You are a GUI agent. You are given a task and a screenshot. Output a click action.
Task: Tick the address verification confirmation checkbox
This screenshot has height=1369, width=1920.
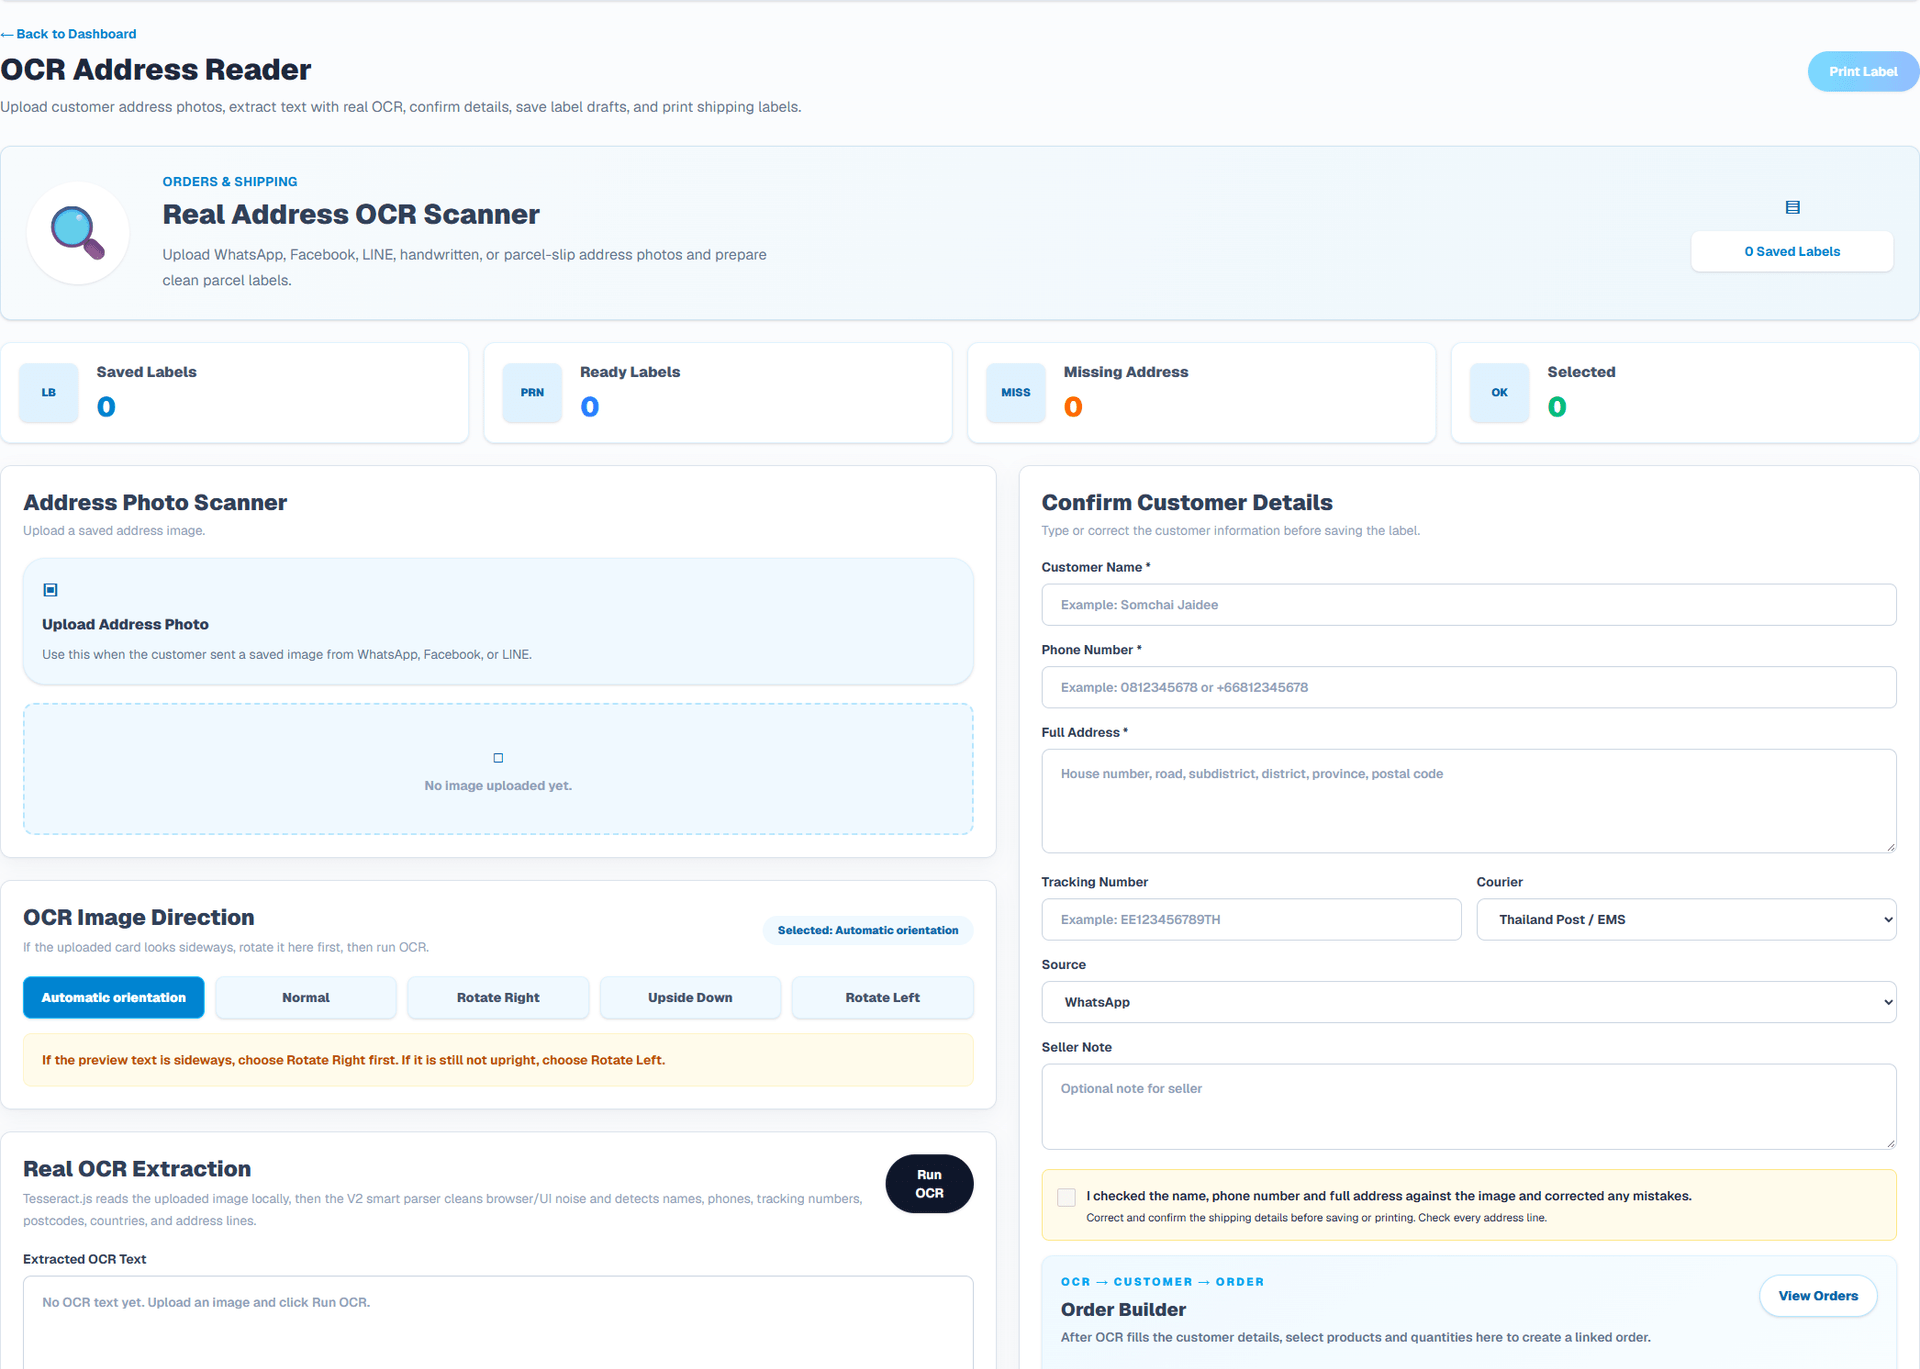(x=1066, y=1197)
